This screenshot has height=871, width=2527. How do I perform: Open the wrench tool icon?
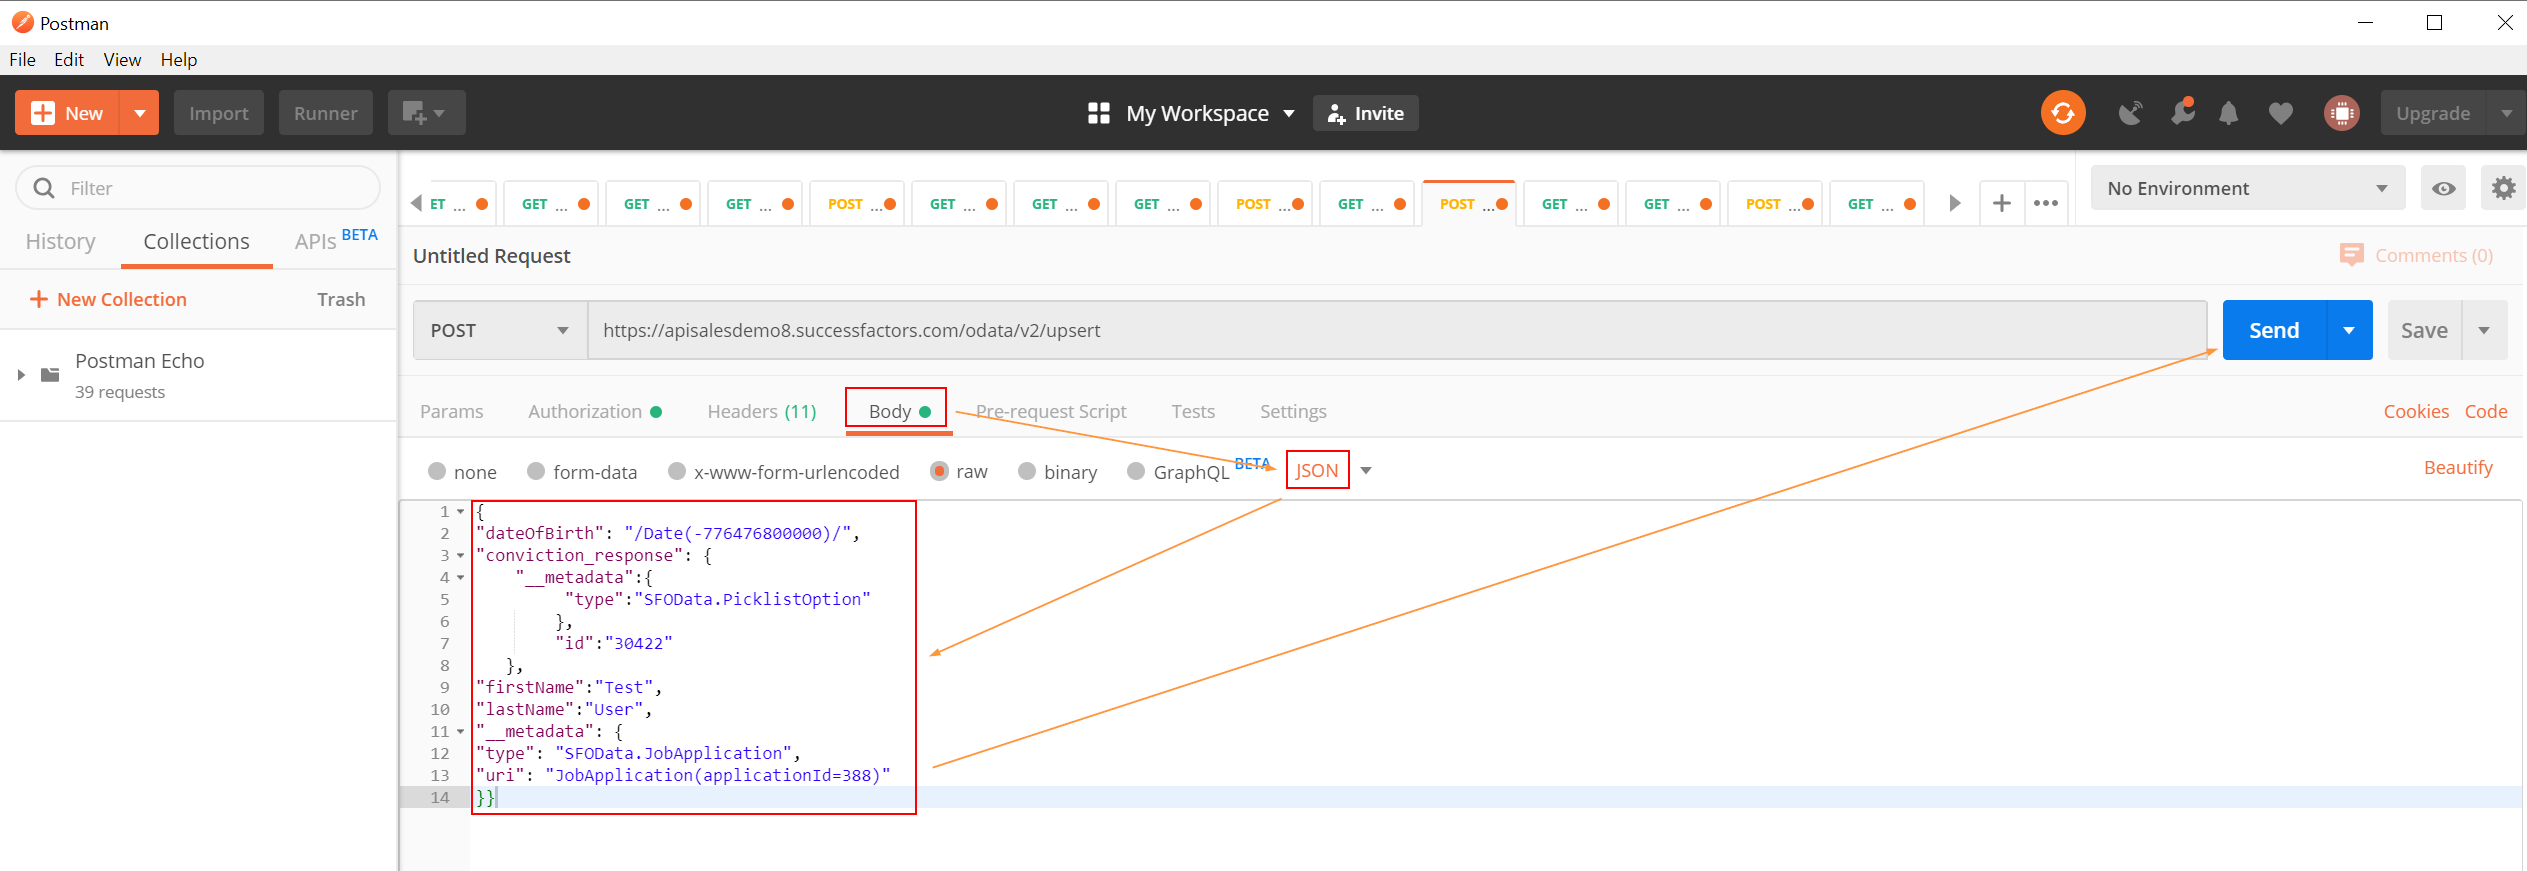(2182, 112)
